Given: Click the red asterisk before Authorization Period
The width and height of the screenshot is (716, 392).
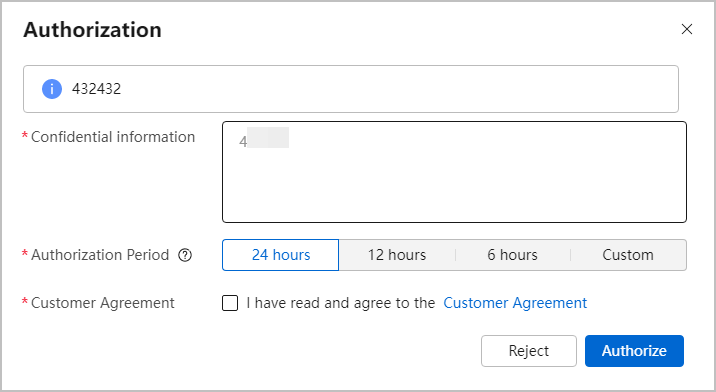Looking at the screenshot, I should [x=25, y=253].
